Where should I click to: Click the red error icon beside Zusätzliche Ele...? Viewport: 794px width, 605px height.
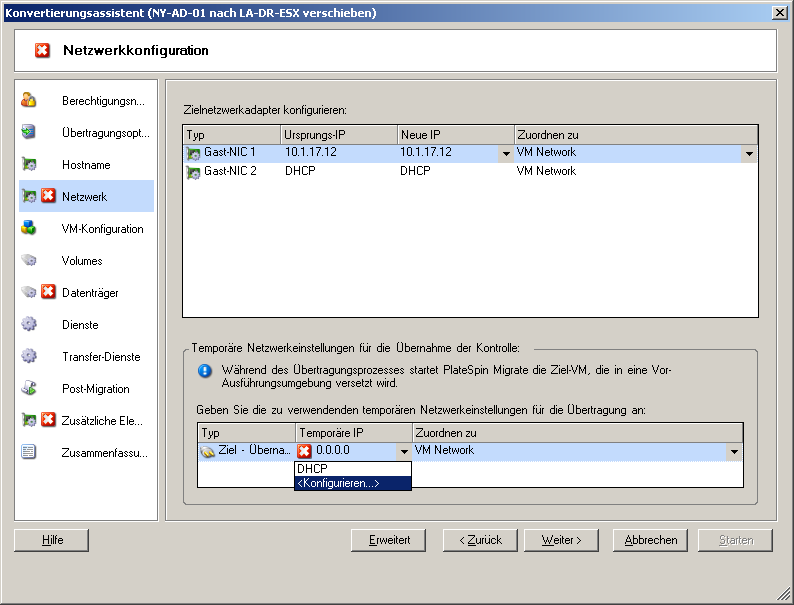pos(48,420)
